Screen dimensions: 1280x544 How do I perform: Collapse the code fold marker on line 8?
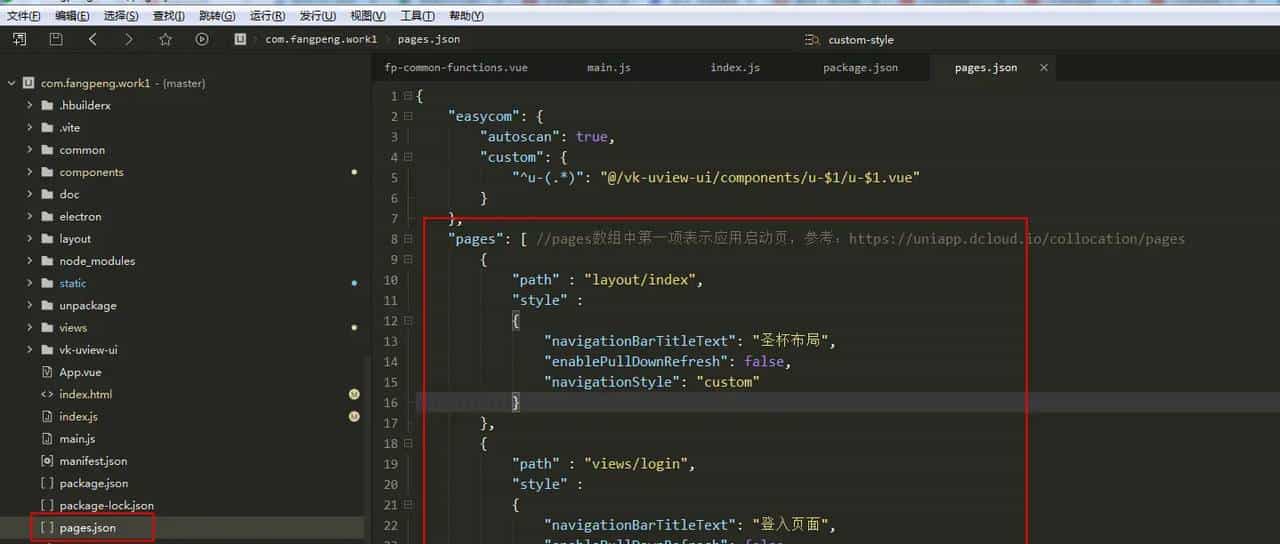[x=408, y=239]
